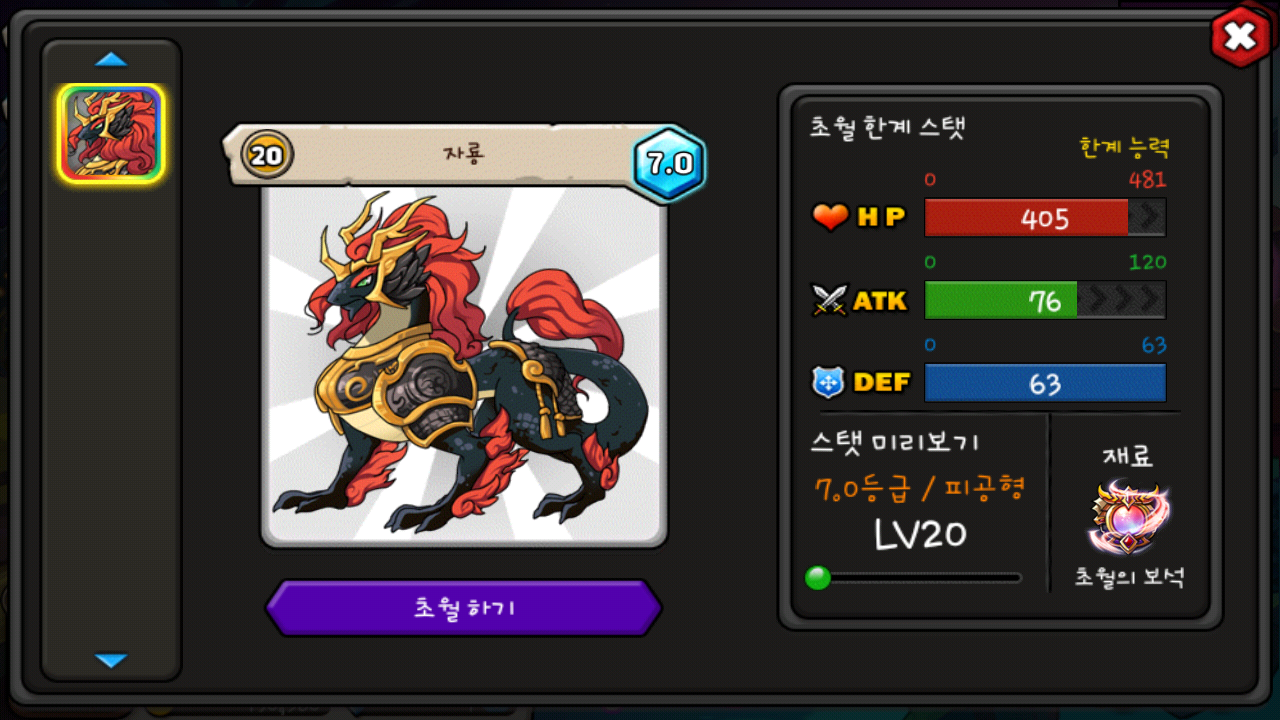Tap the level 20 gold badge

point(267,155)
